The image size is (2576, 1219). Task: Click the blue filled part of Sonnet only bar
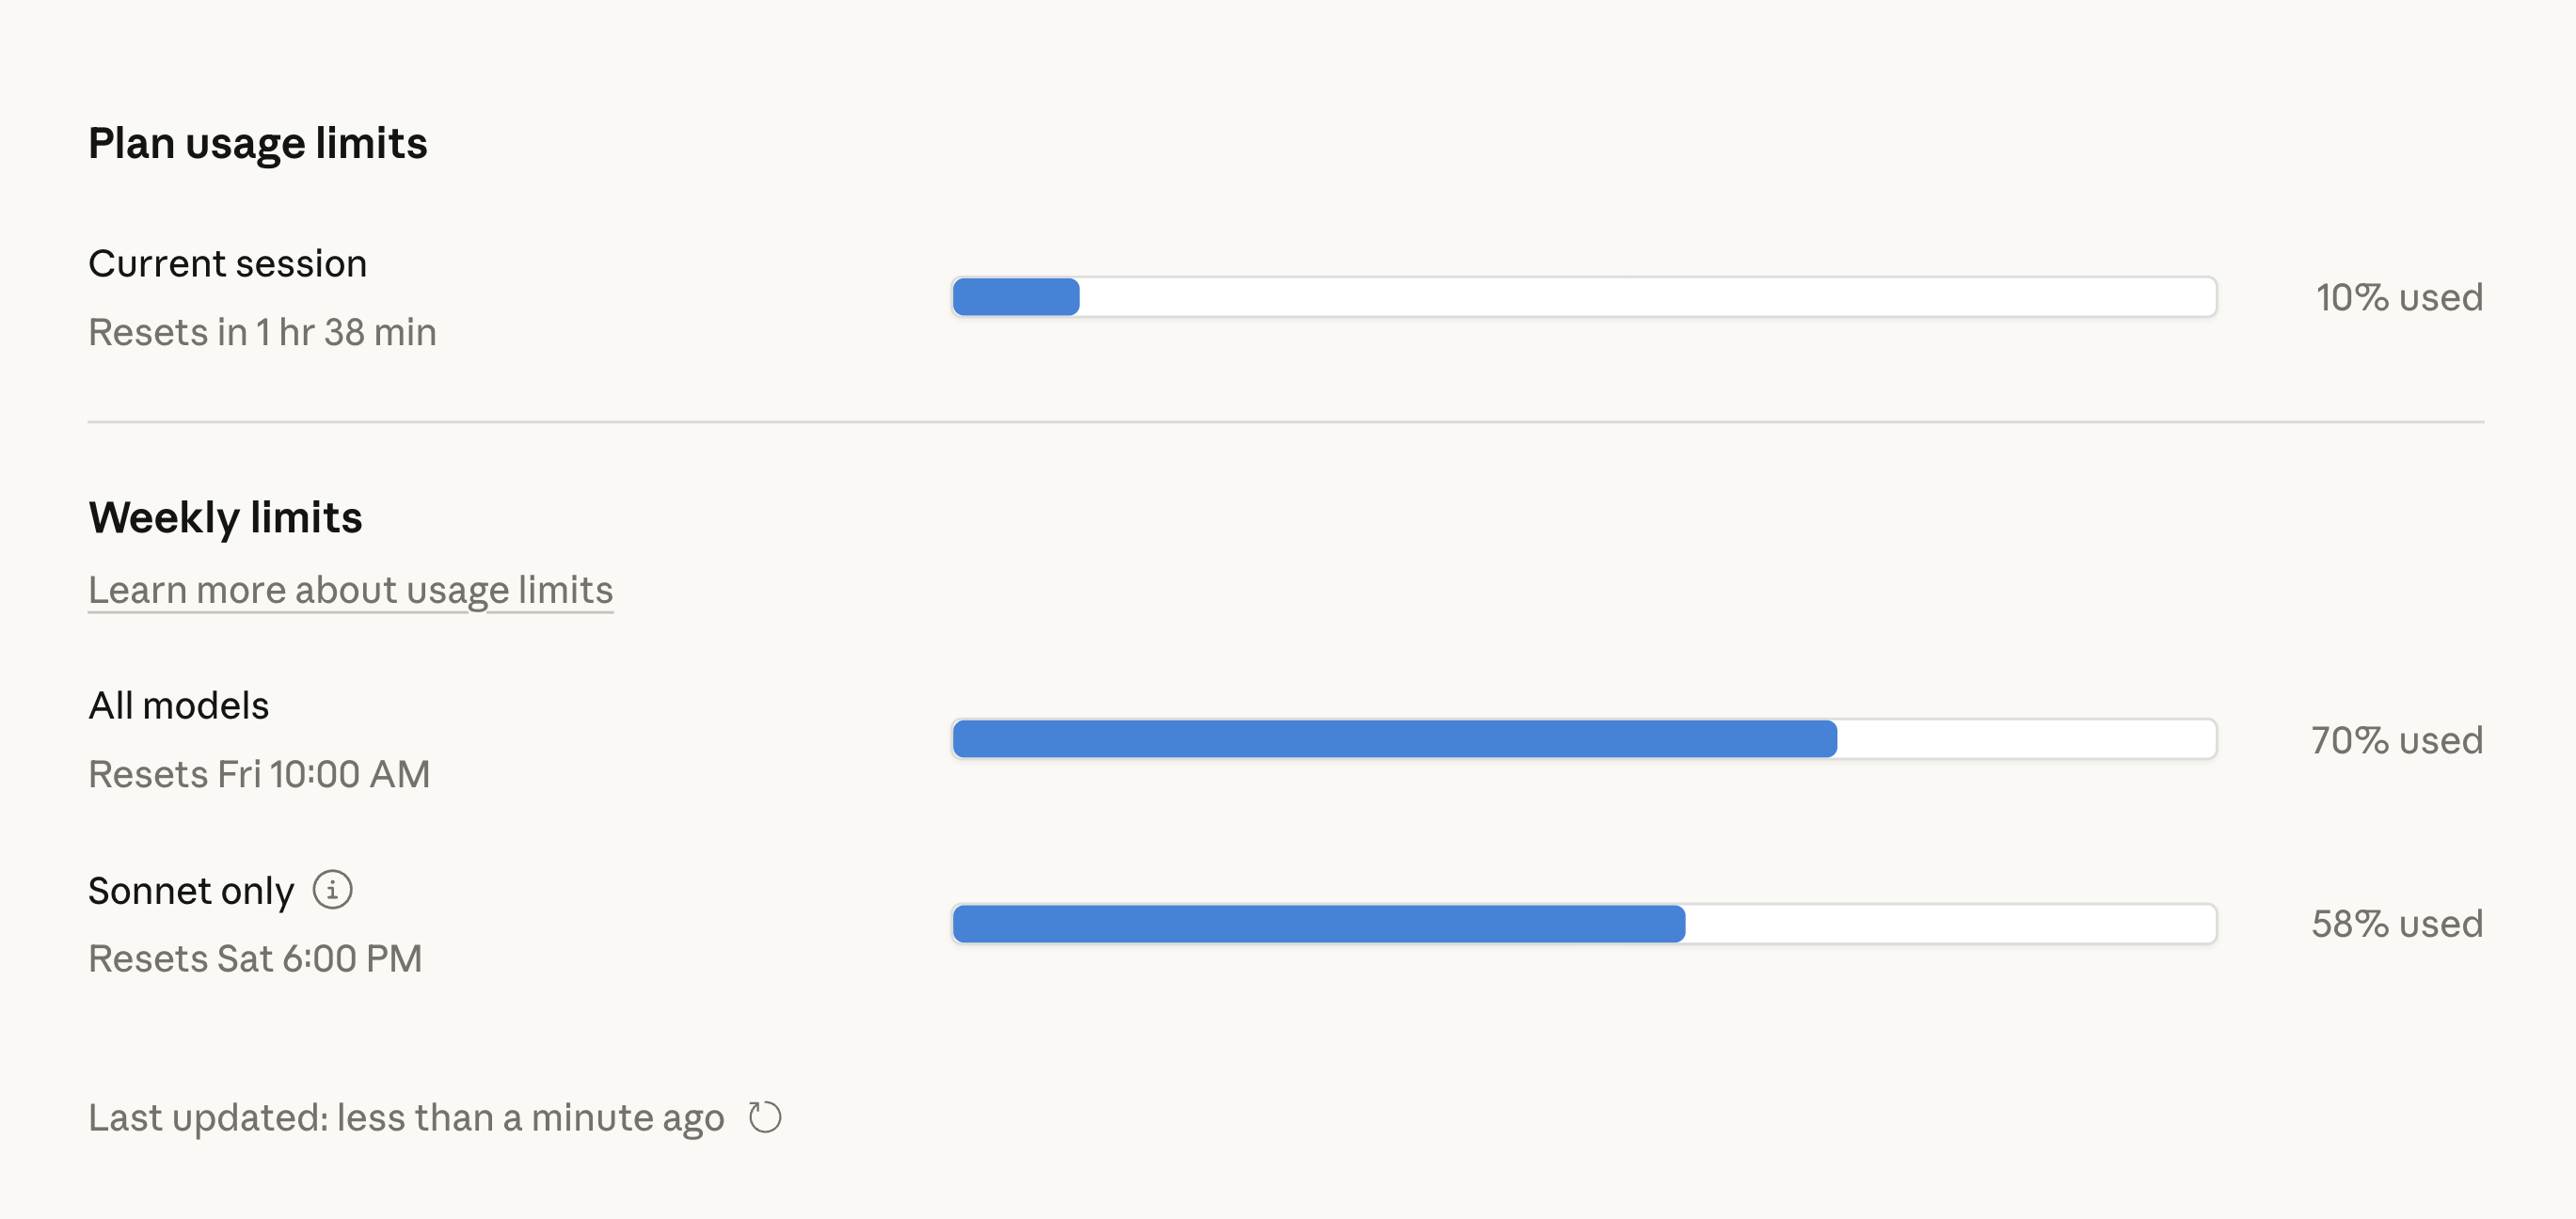coord(1318,924)
